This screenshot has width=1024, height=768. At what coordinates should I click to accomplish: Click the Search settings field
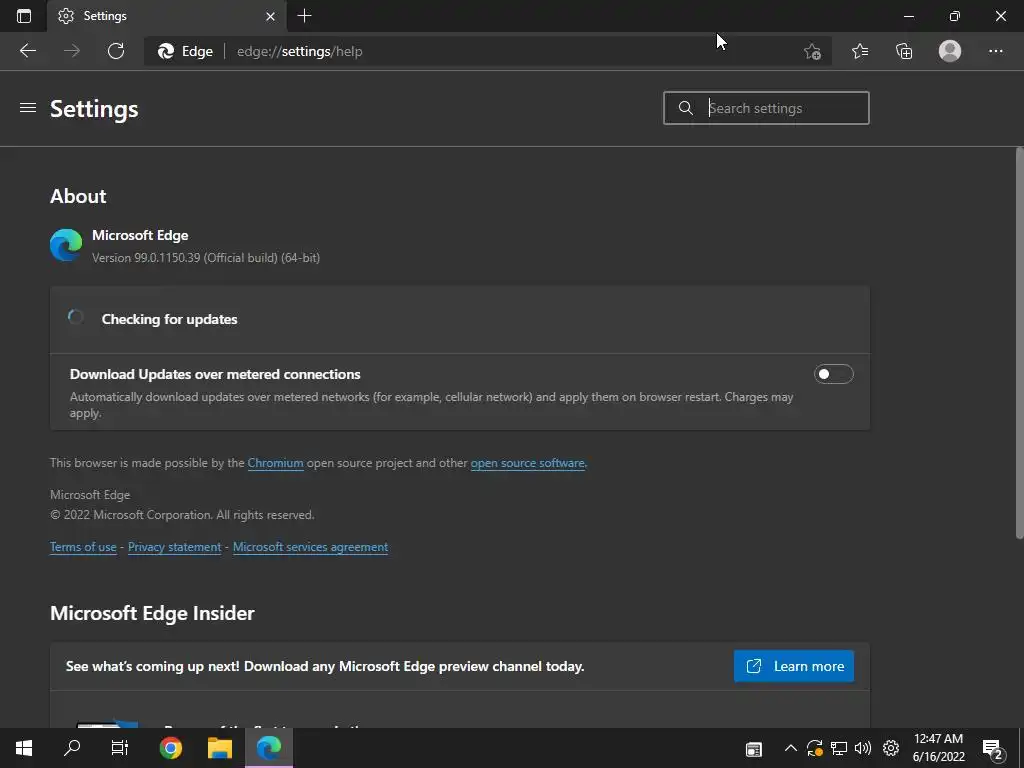point(766,108)
